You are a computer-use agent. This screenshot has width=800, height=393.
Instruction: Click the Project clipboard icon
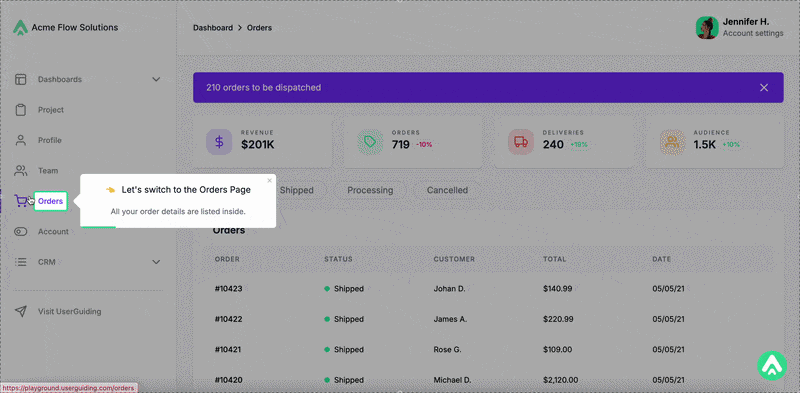click(x=20, y=110)
